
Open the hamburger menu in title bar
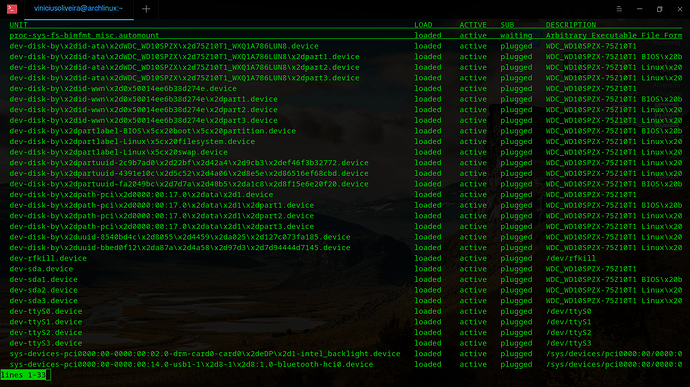pyautogui.click(x=619, y=9)
